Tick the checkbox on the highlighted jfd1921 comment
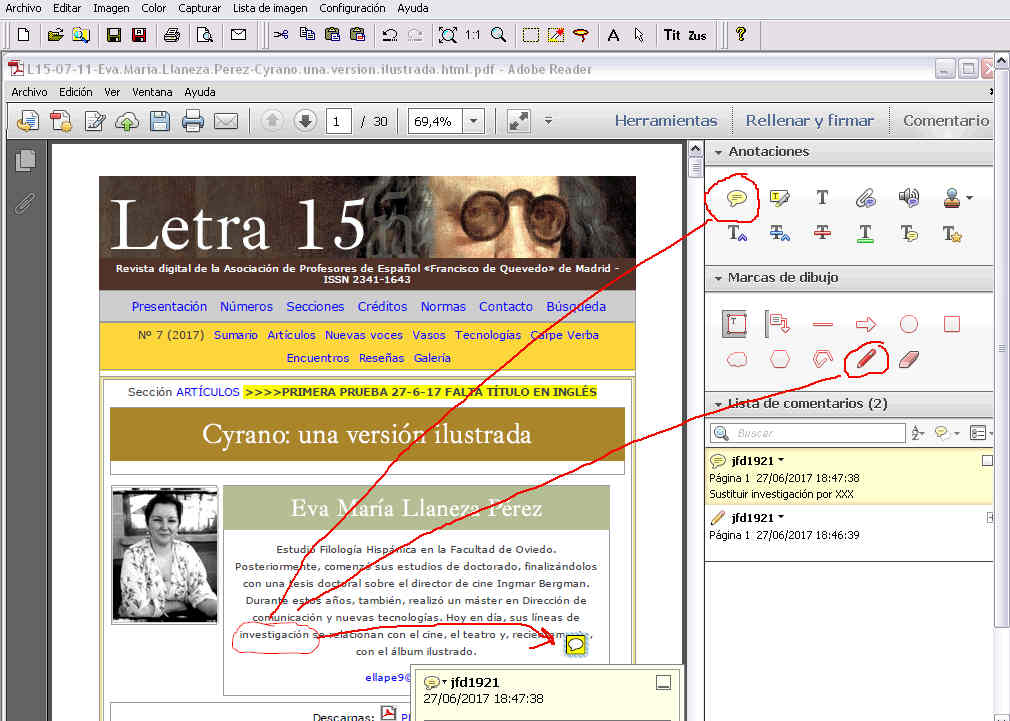1010x721 pixels. (x=987, y=461)
